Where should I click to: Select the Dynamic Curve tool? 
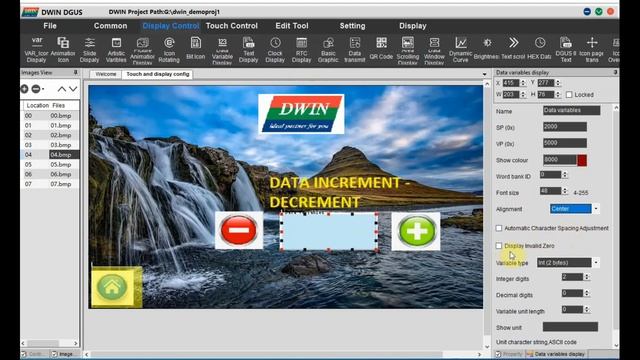click(461, 49)
